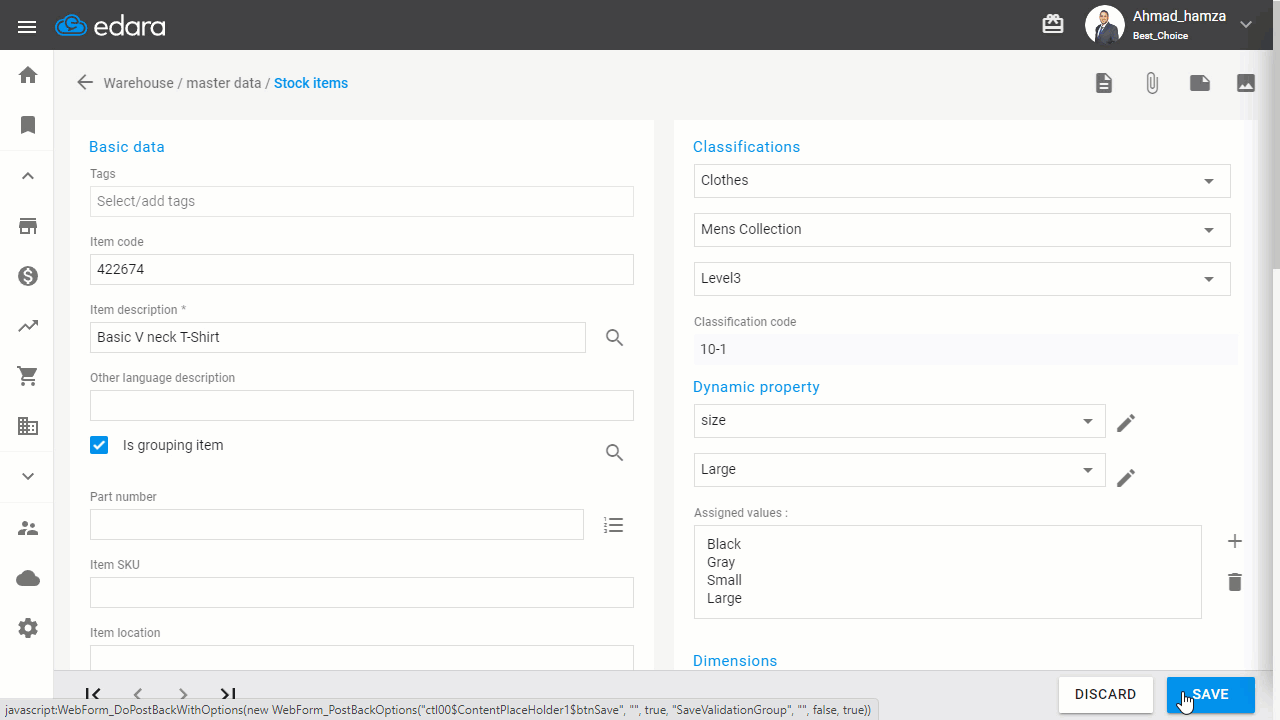The height and width of the screenshot is (720, 1280).
Task: Open the Large value dropdown
Action: click(x=900, y=470)
